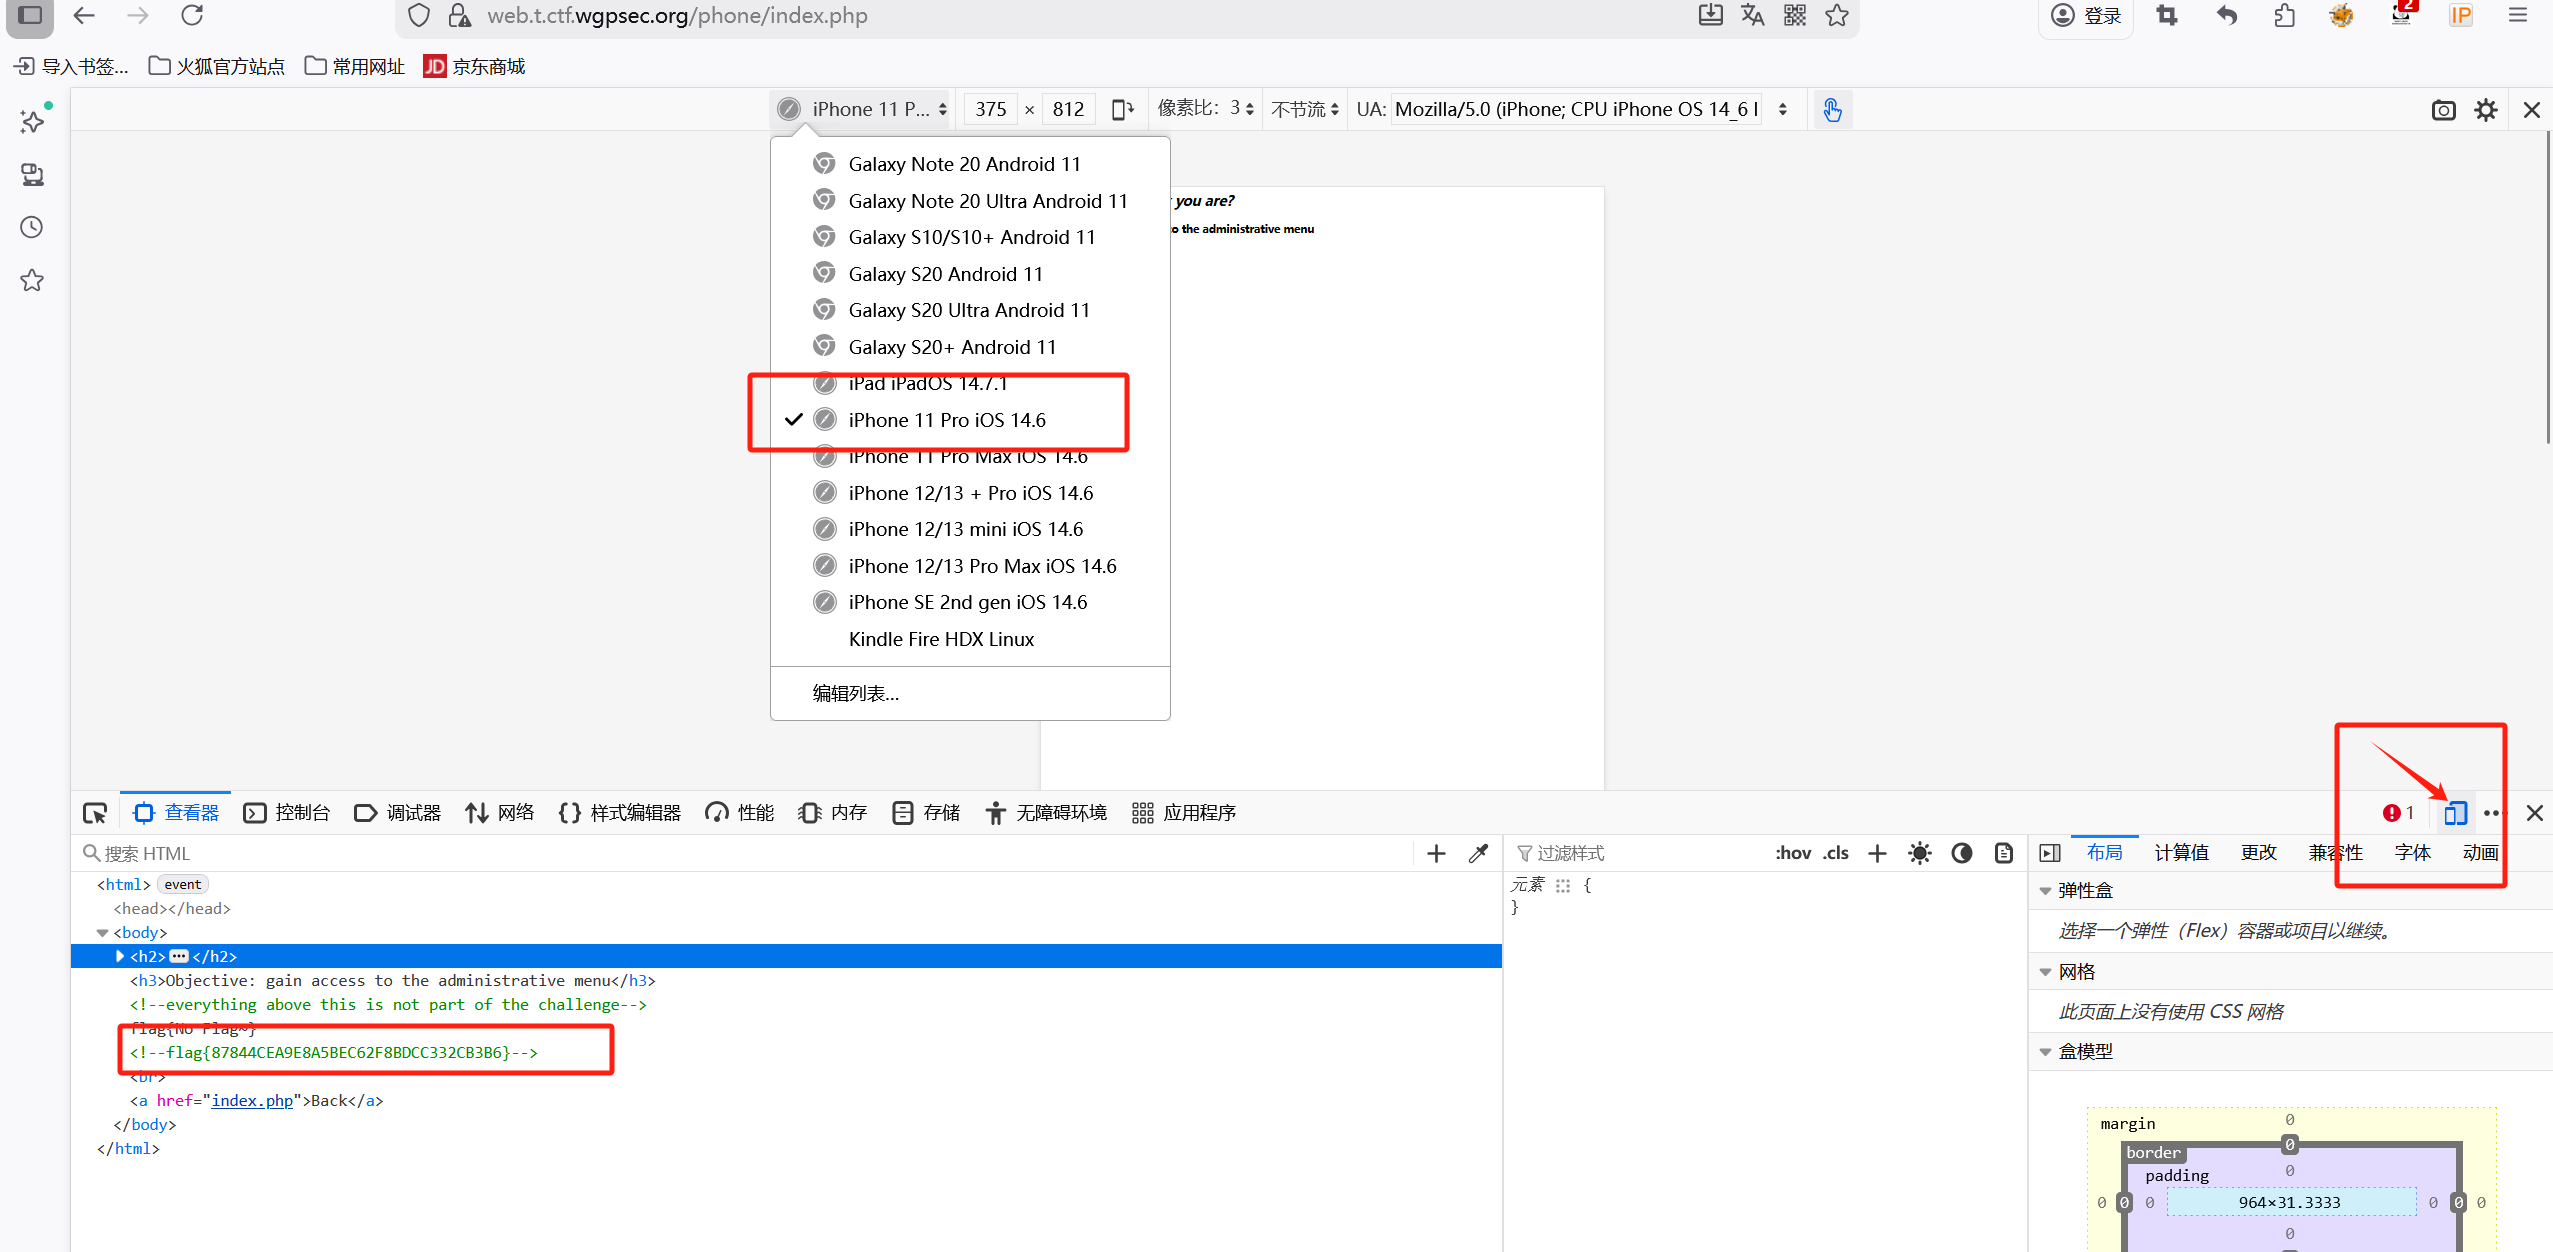Bookmark this page with star icon

coord(1837,15)
